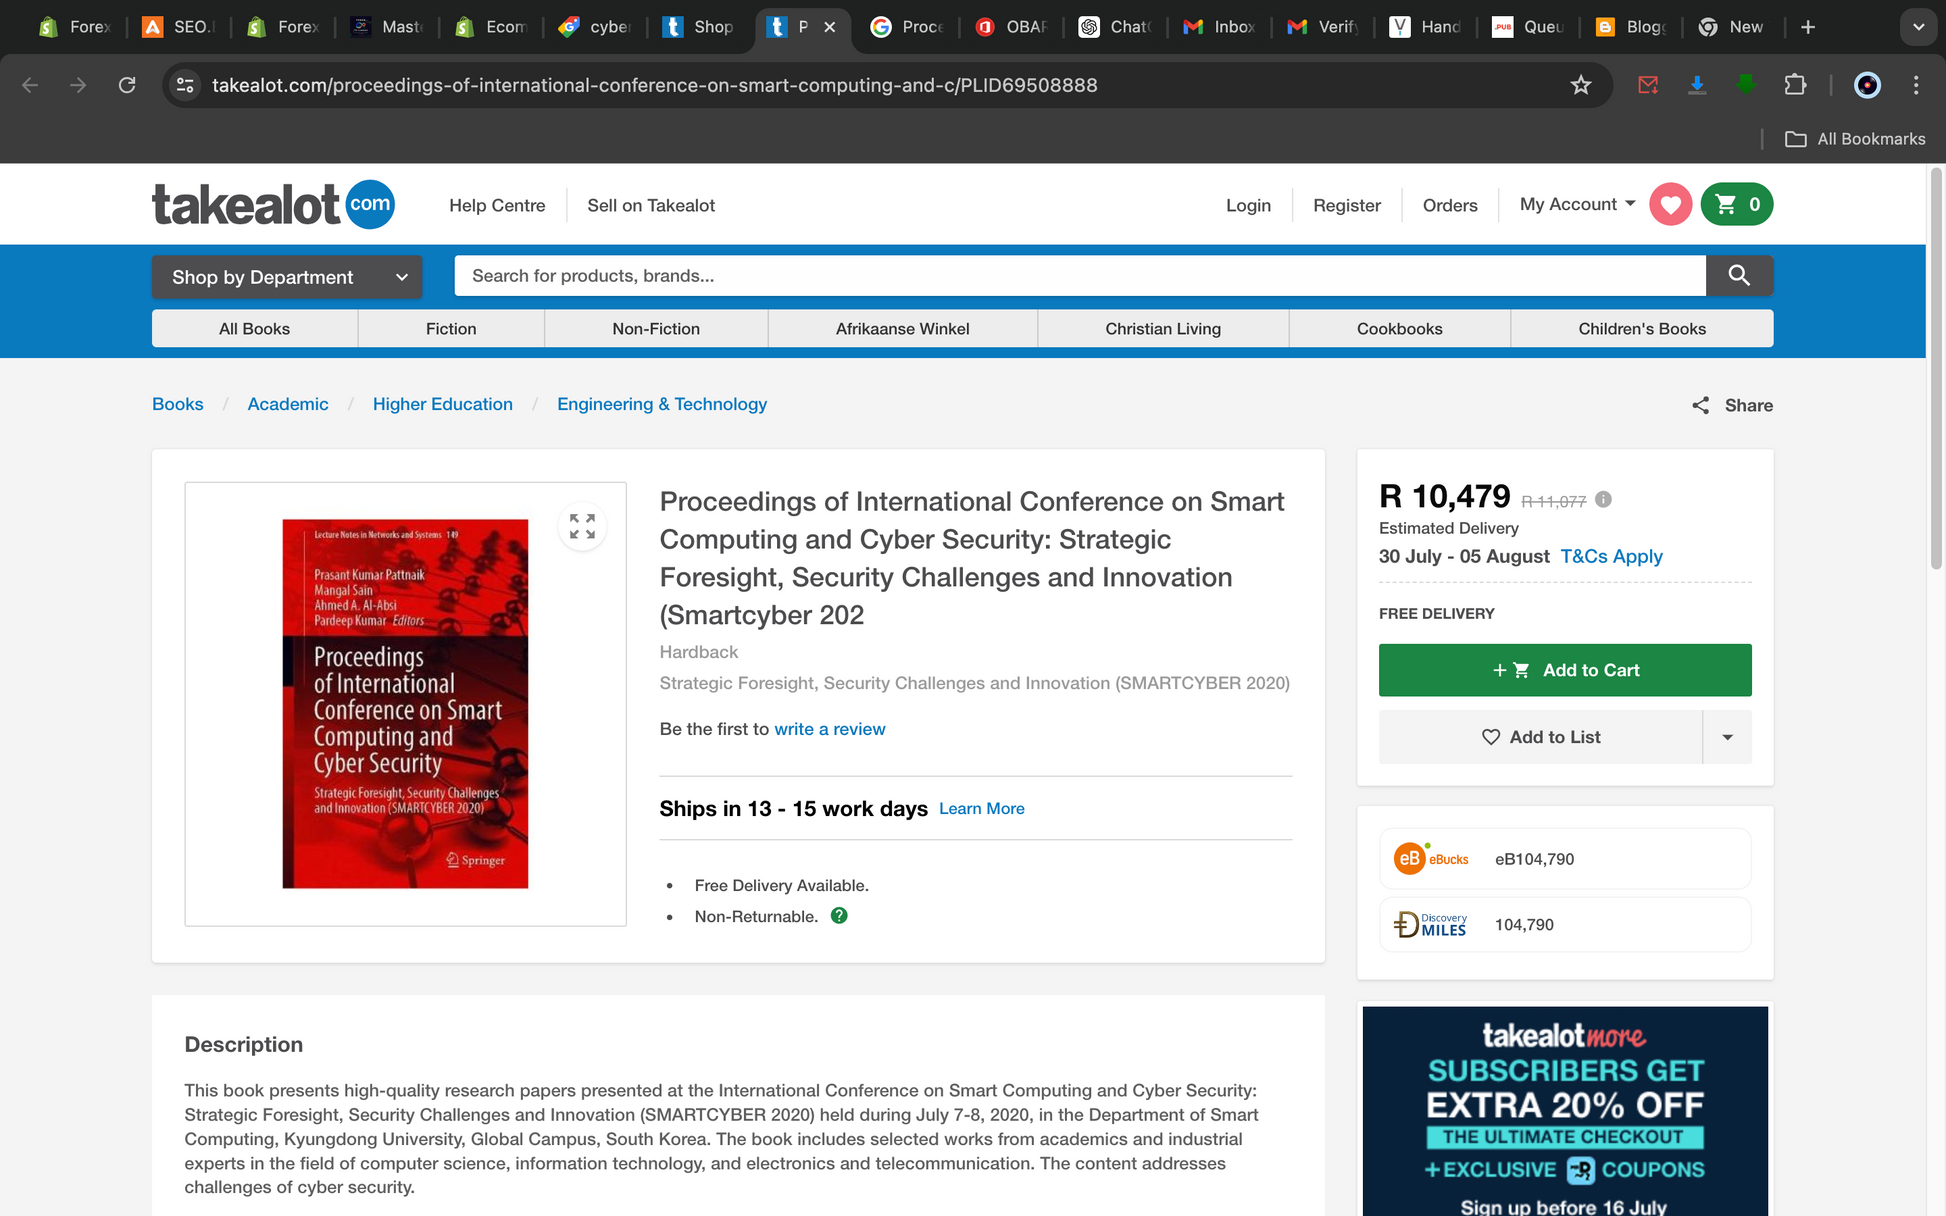Click the eBucks logo
Screen dimensions: 1946x1216
click(1431, 858)
